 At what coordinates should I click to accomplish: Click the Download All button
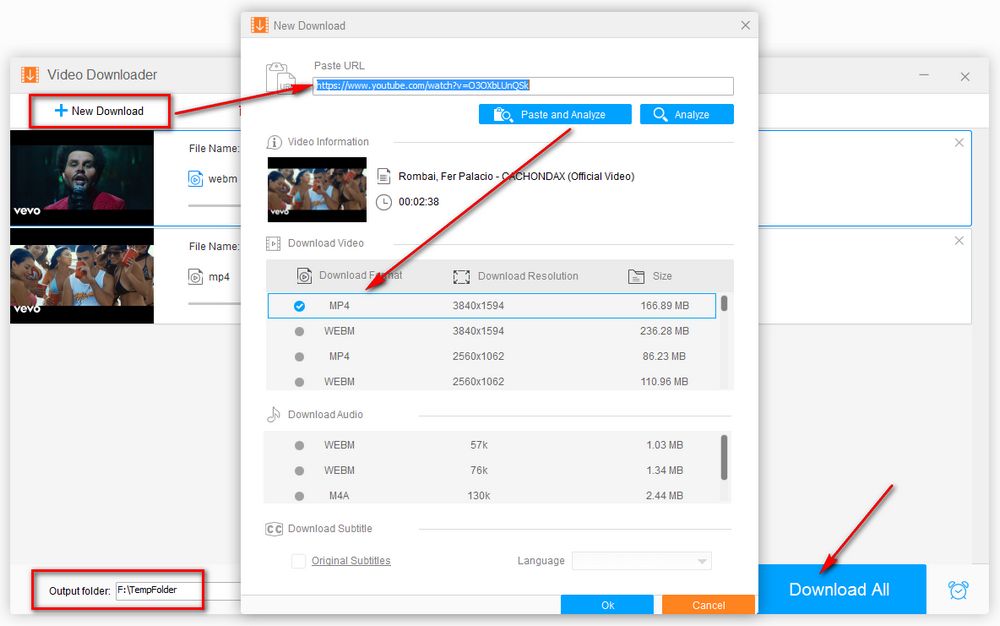coord(841,589)
